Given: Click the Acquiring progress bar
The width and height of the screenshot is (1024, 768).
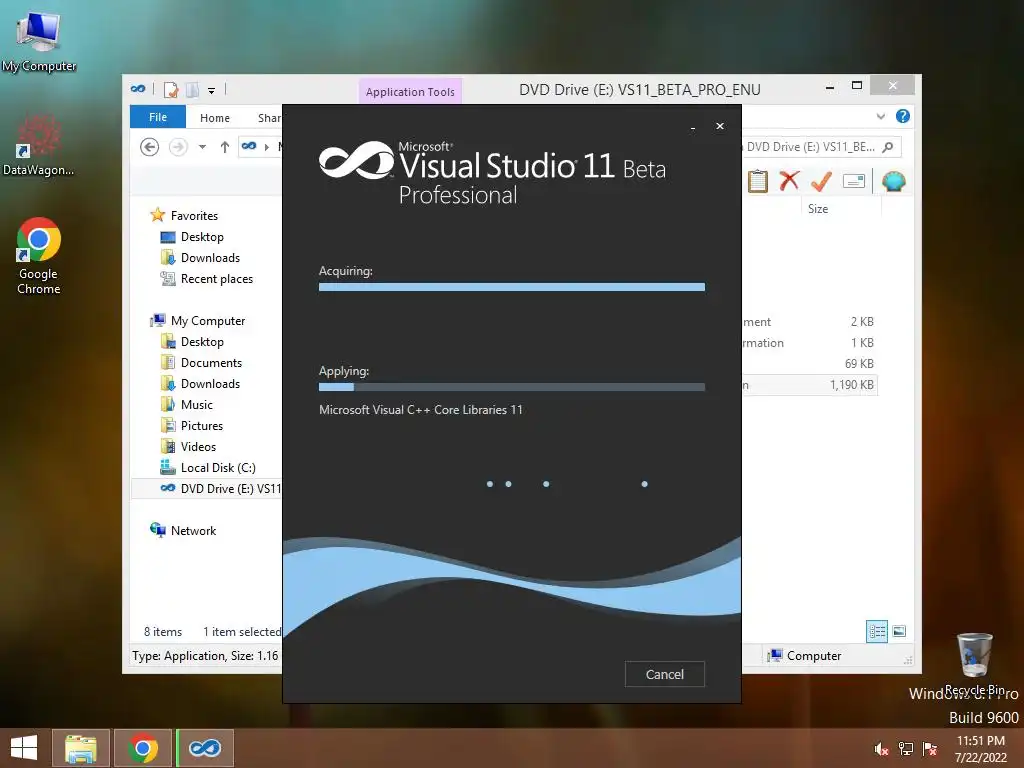Looking at the screenshot, I should [511, 287].
